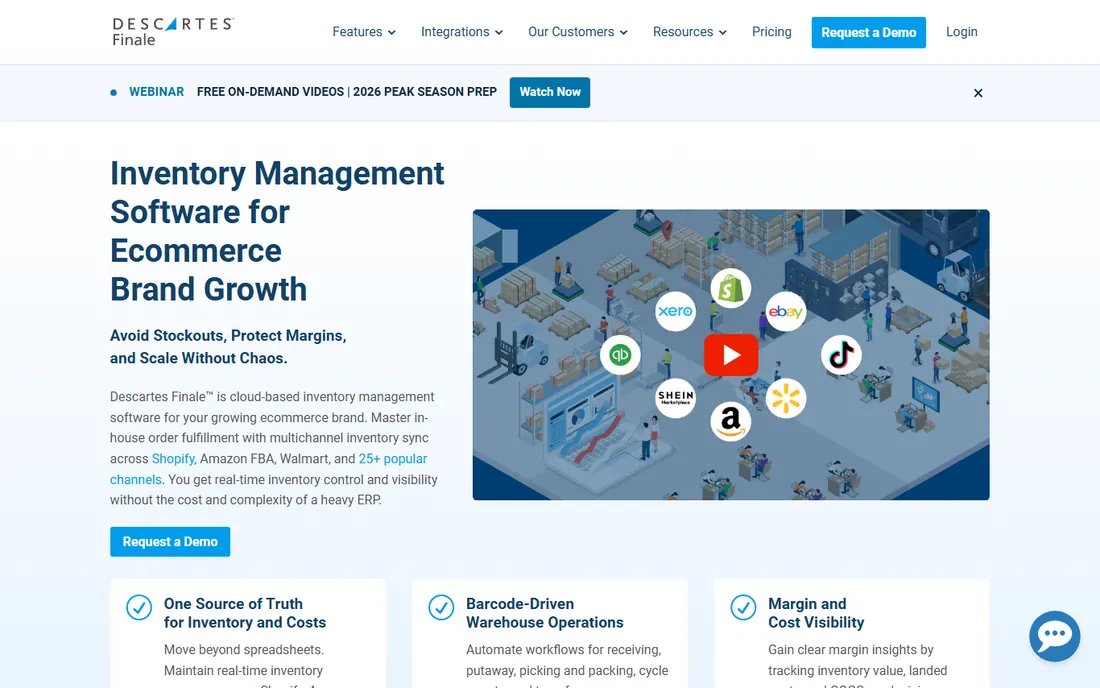1100x688 pixels.
Task: Play the YouTube video
Action: 731,355
